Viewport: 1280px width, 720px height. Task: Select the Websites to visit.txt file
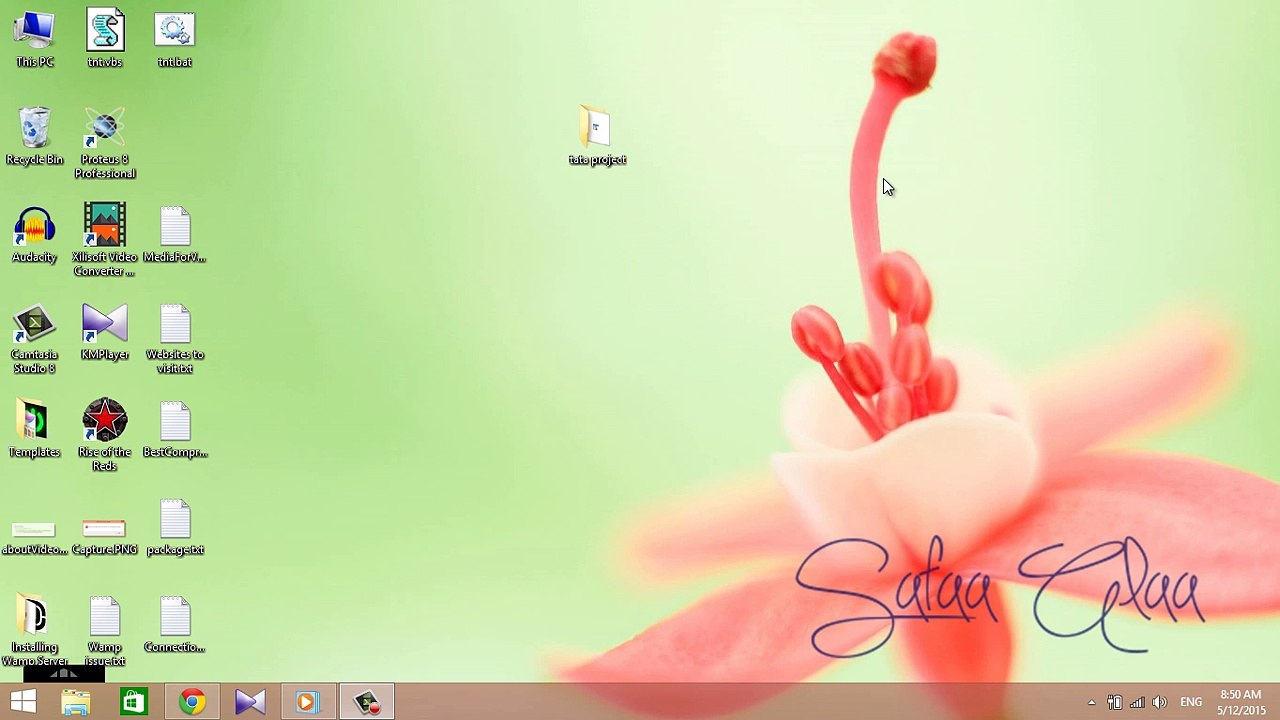[174, 340]
